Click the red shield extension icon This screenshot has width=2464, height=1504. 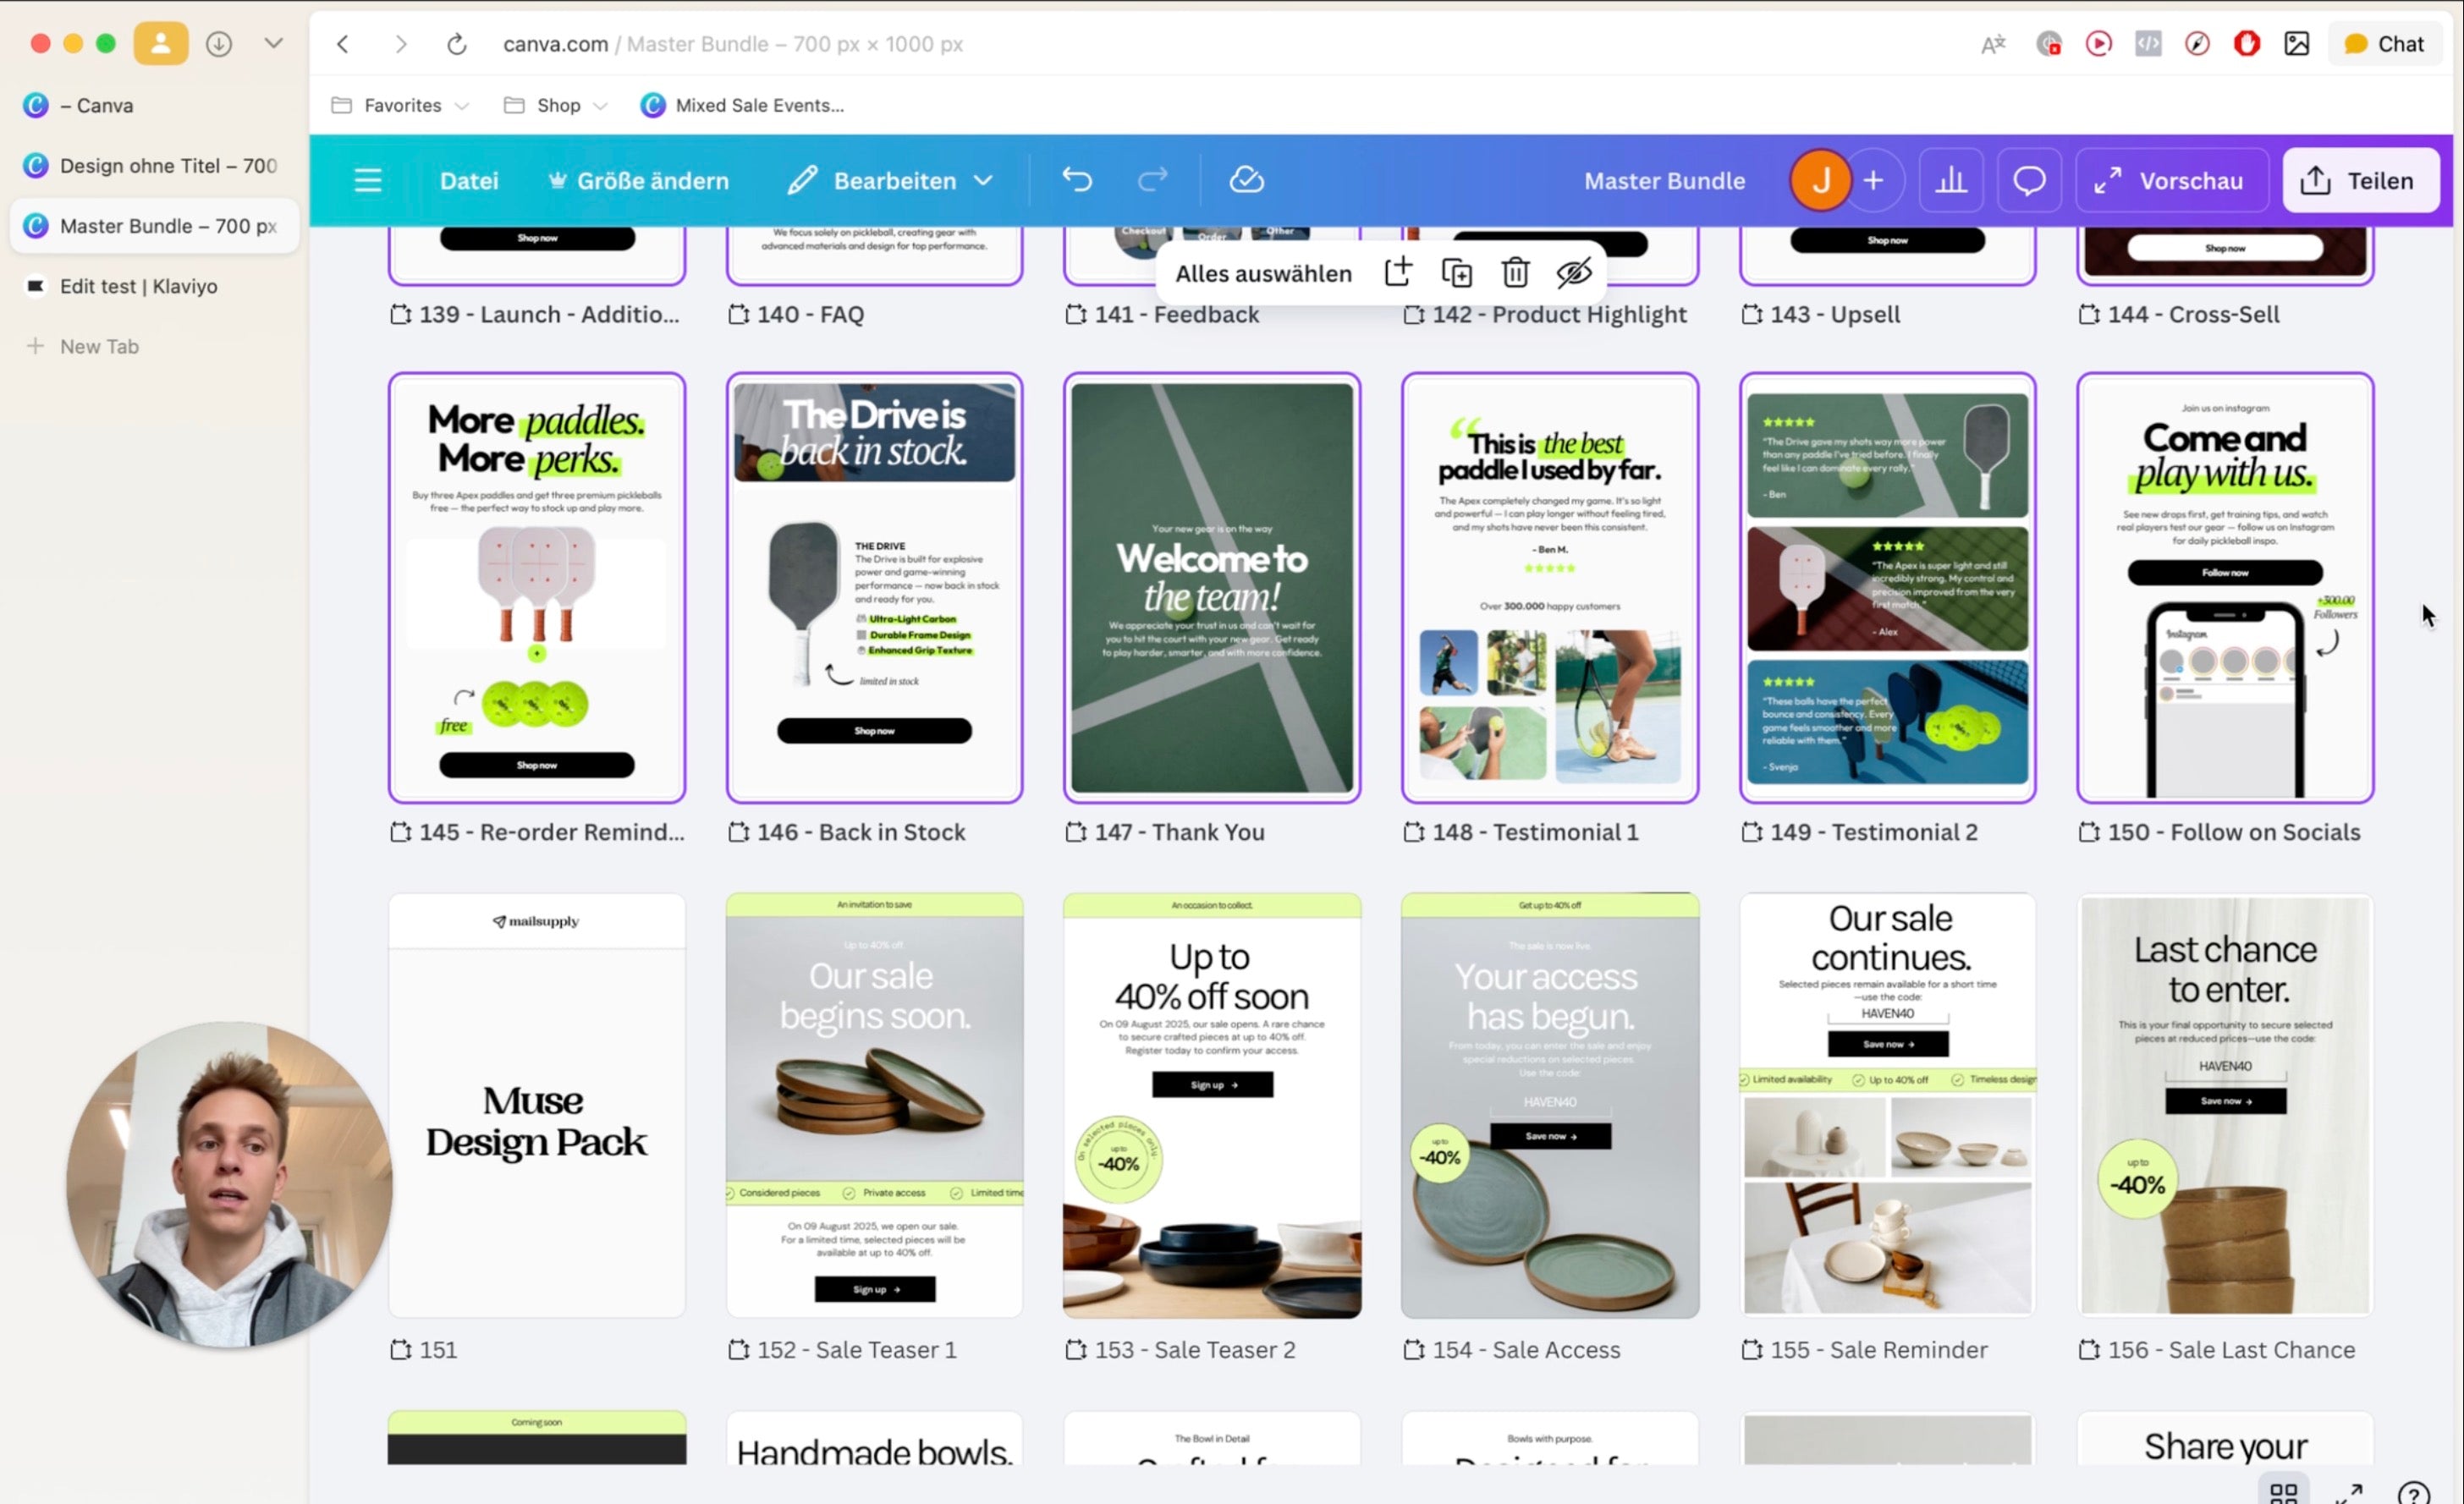pos(2247,44)
